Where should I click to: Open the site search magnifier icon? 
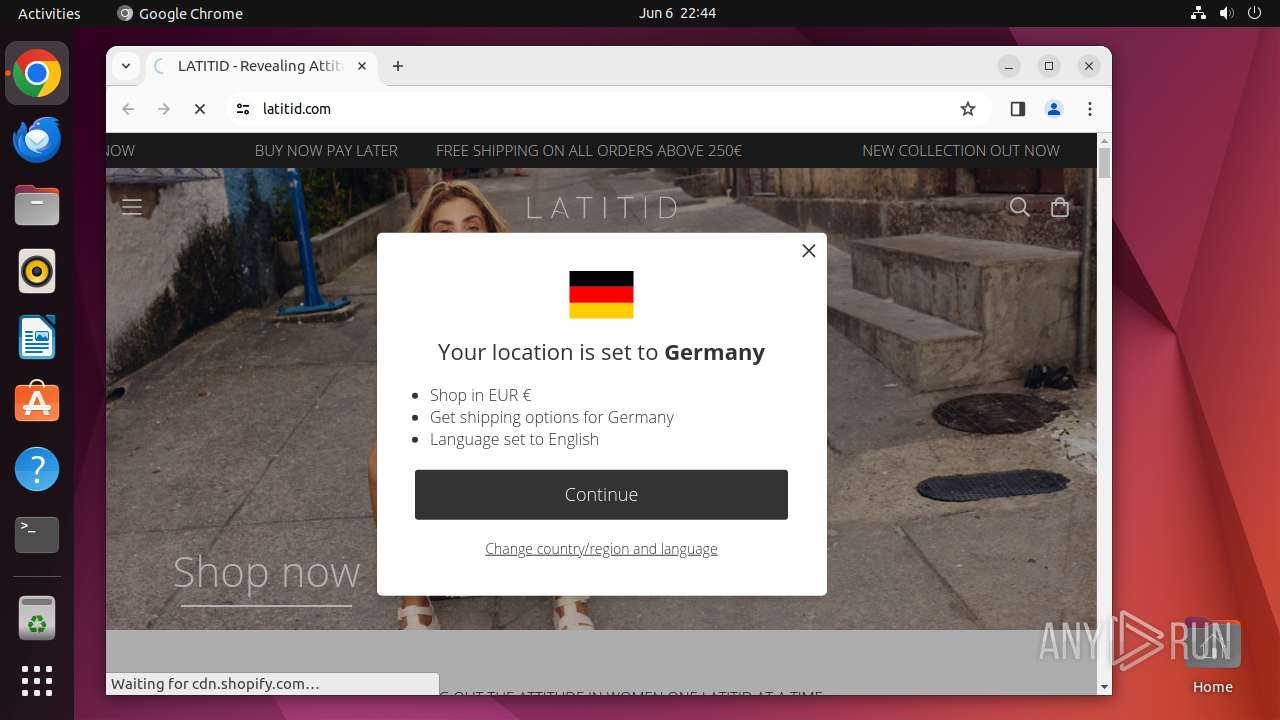1019,207
